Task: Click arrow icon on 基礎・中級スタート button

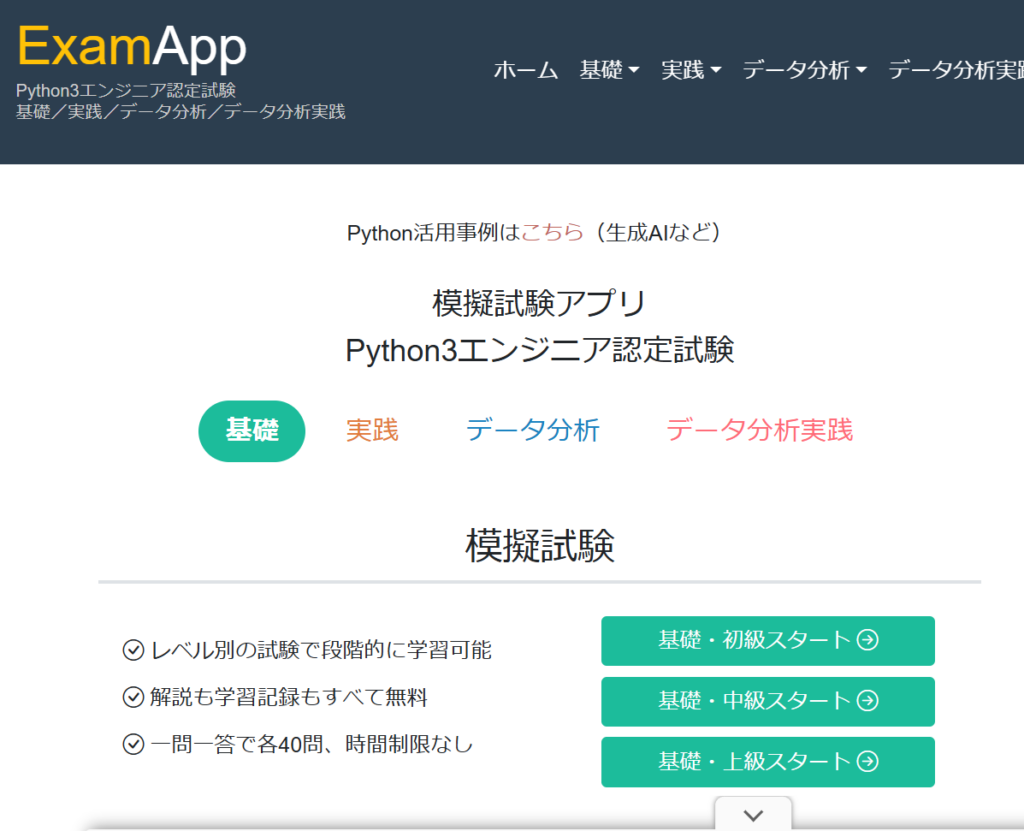Action: click(868, 701)
